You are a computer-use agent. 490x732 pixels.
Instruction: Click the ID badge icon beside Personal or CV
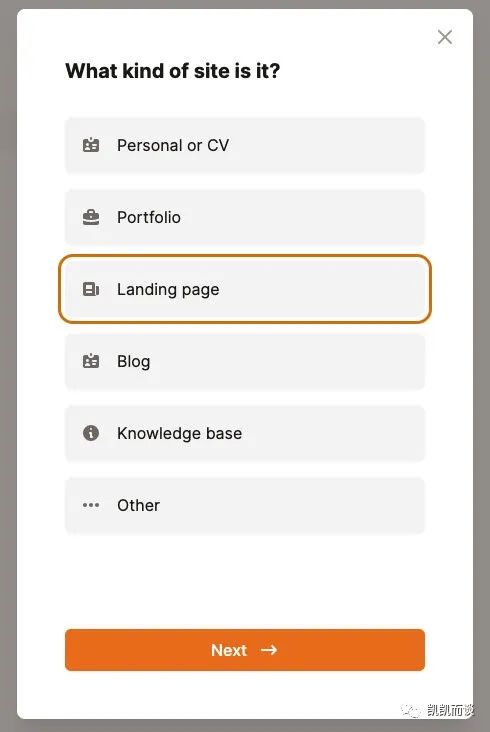click(x=91, y=145)
